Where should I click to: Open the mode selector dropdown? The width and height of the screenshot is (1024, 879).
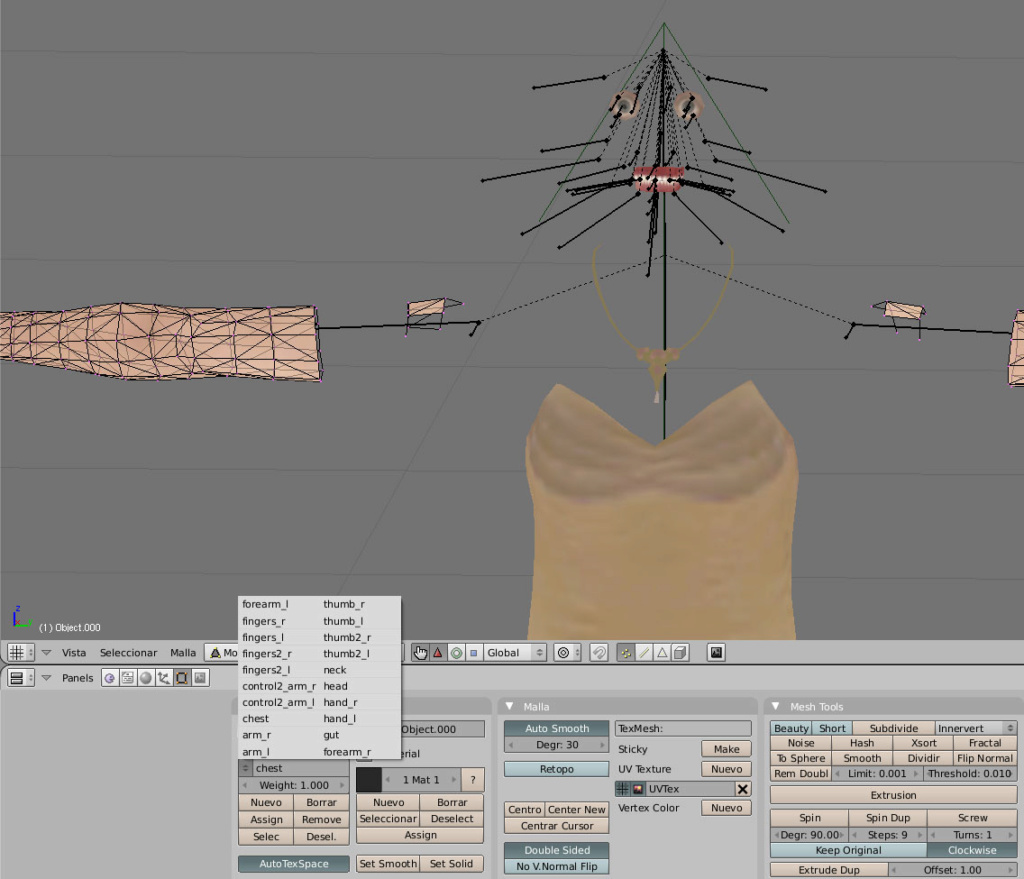tap(222, 652)
